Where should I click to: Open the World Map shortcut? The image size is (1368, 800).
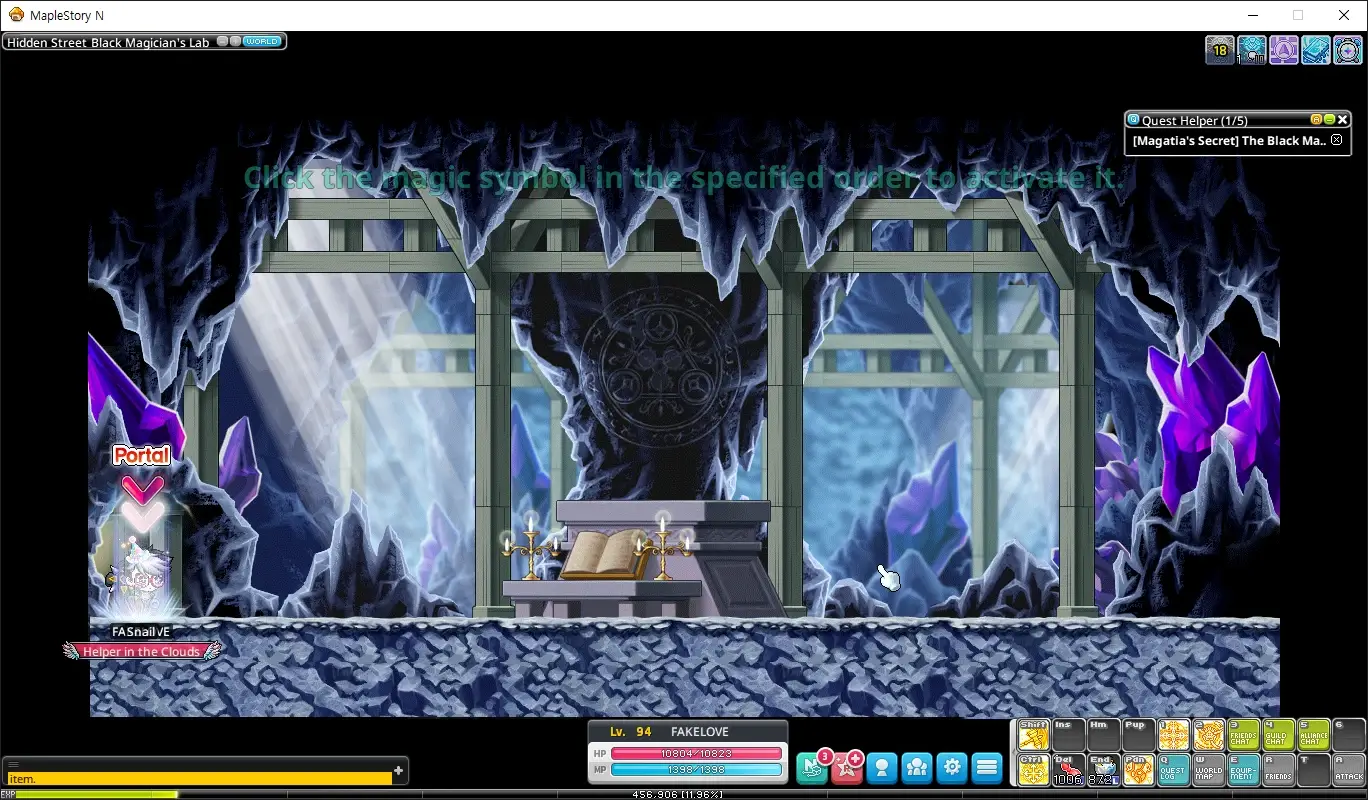1209,770
